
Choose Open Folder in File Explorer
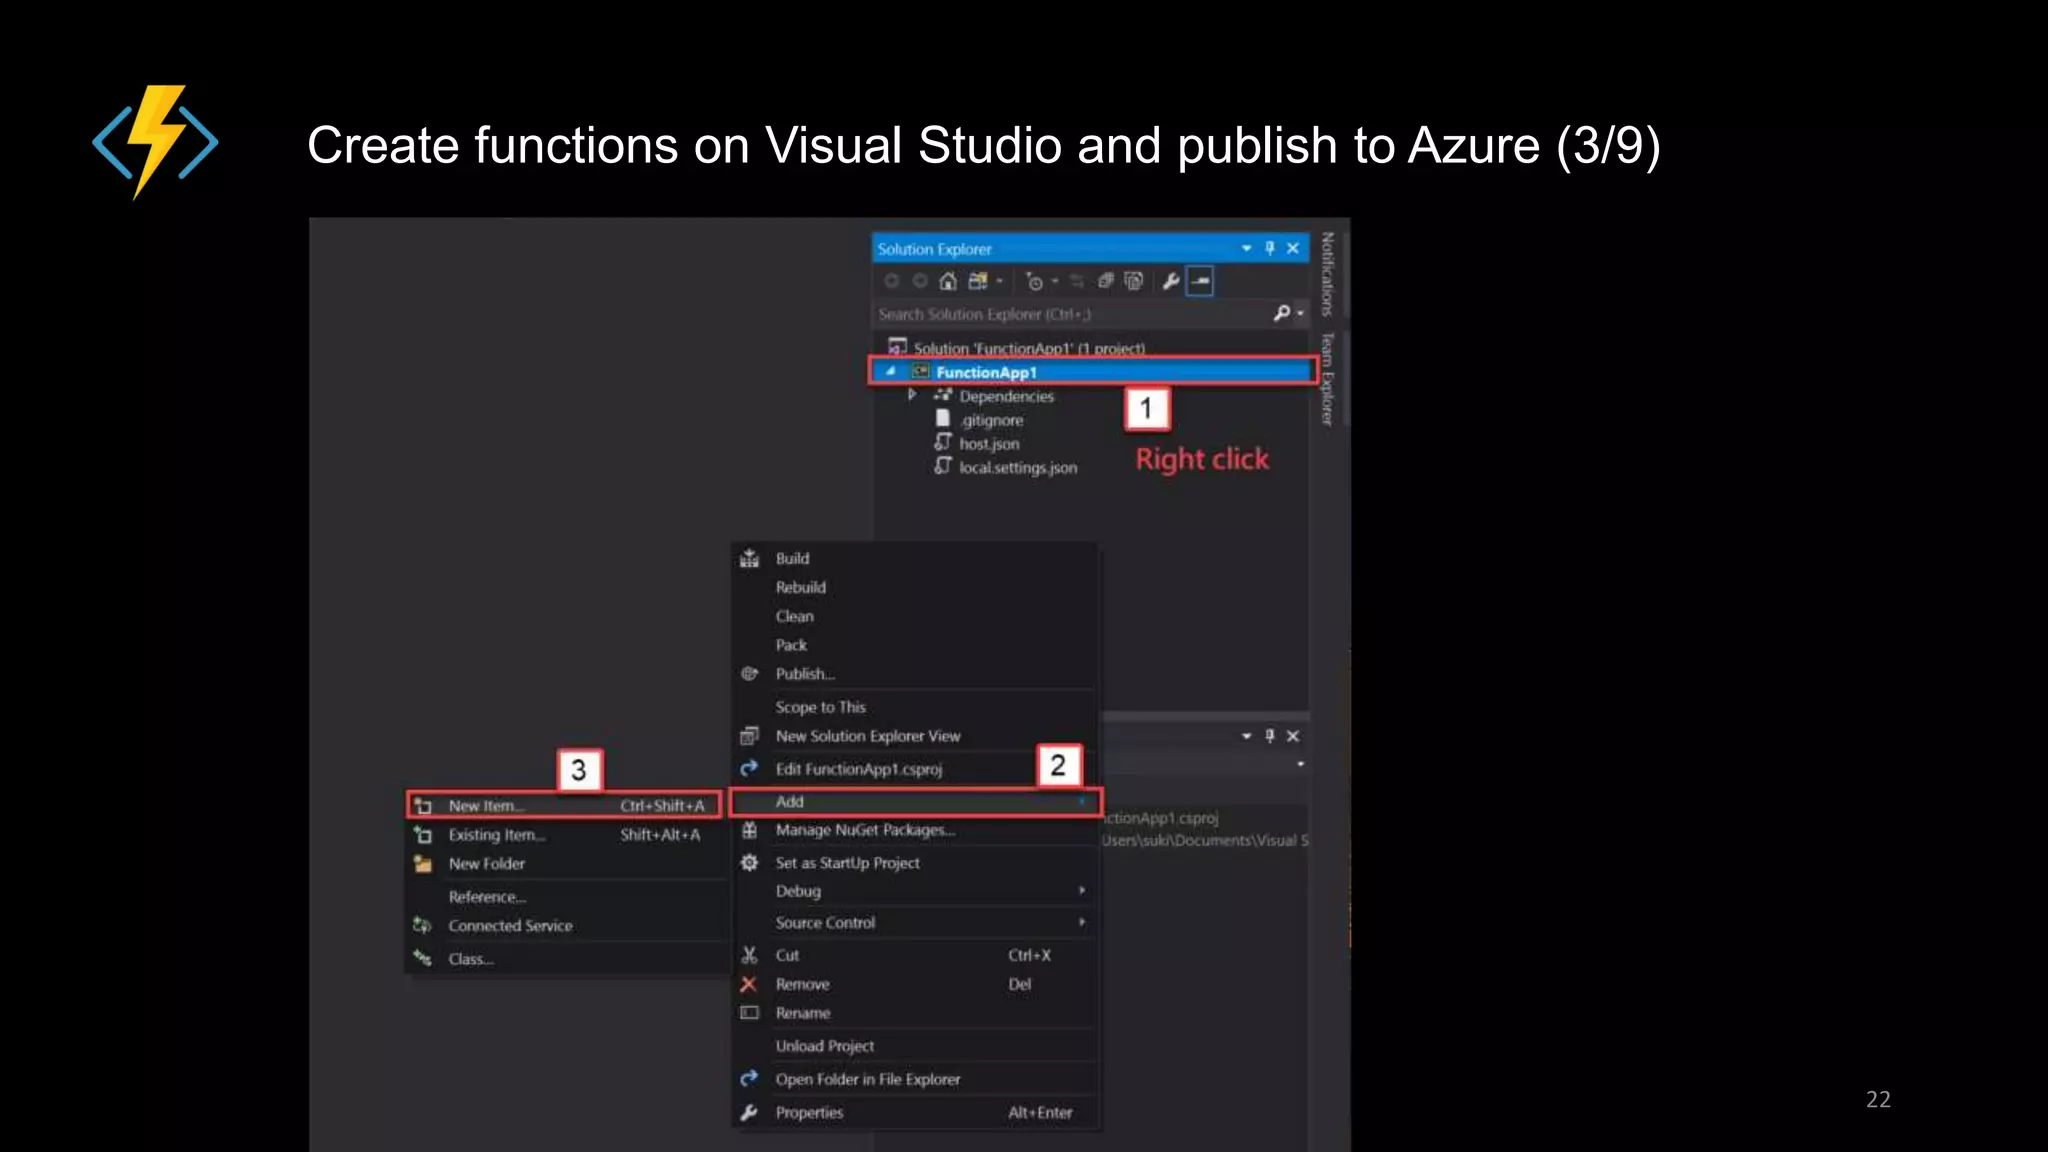tap(915, 1079)
